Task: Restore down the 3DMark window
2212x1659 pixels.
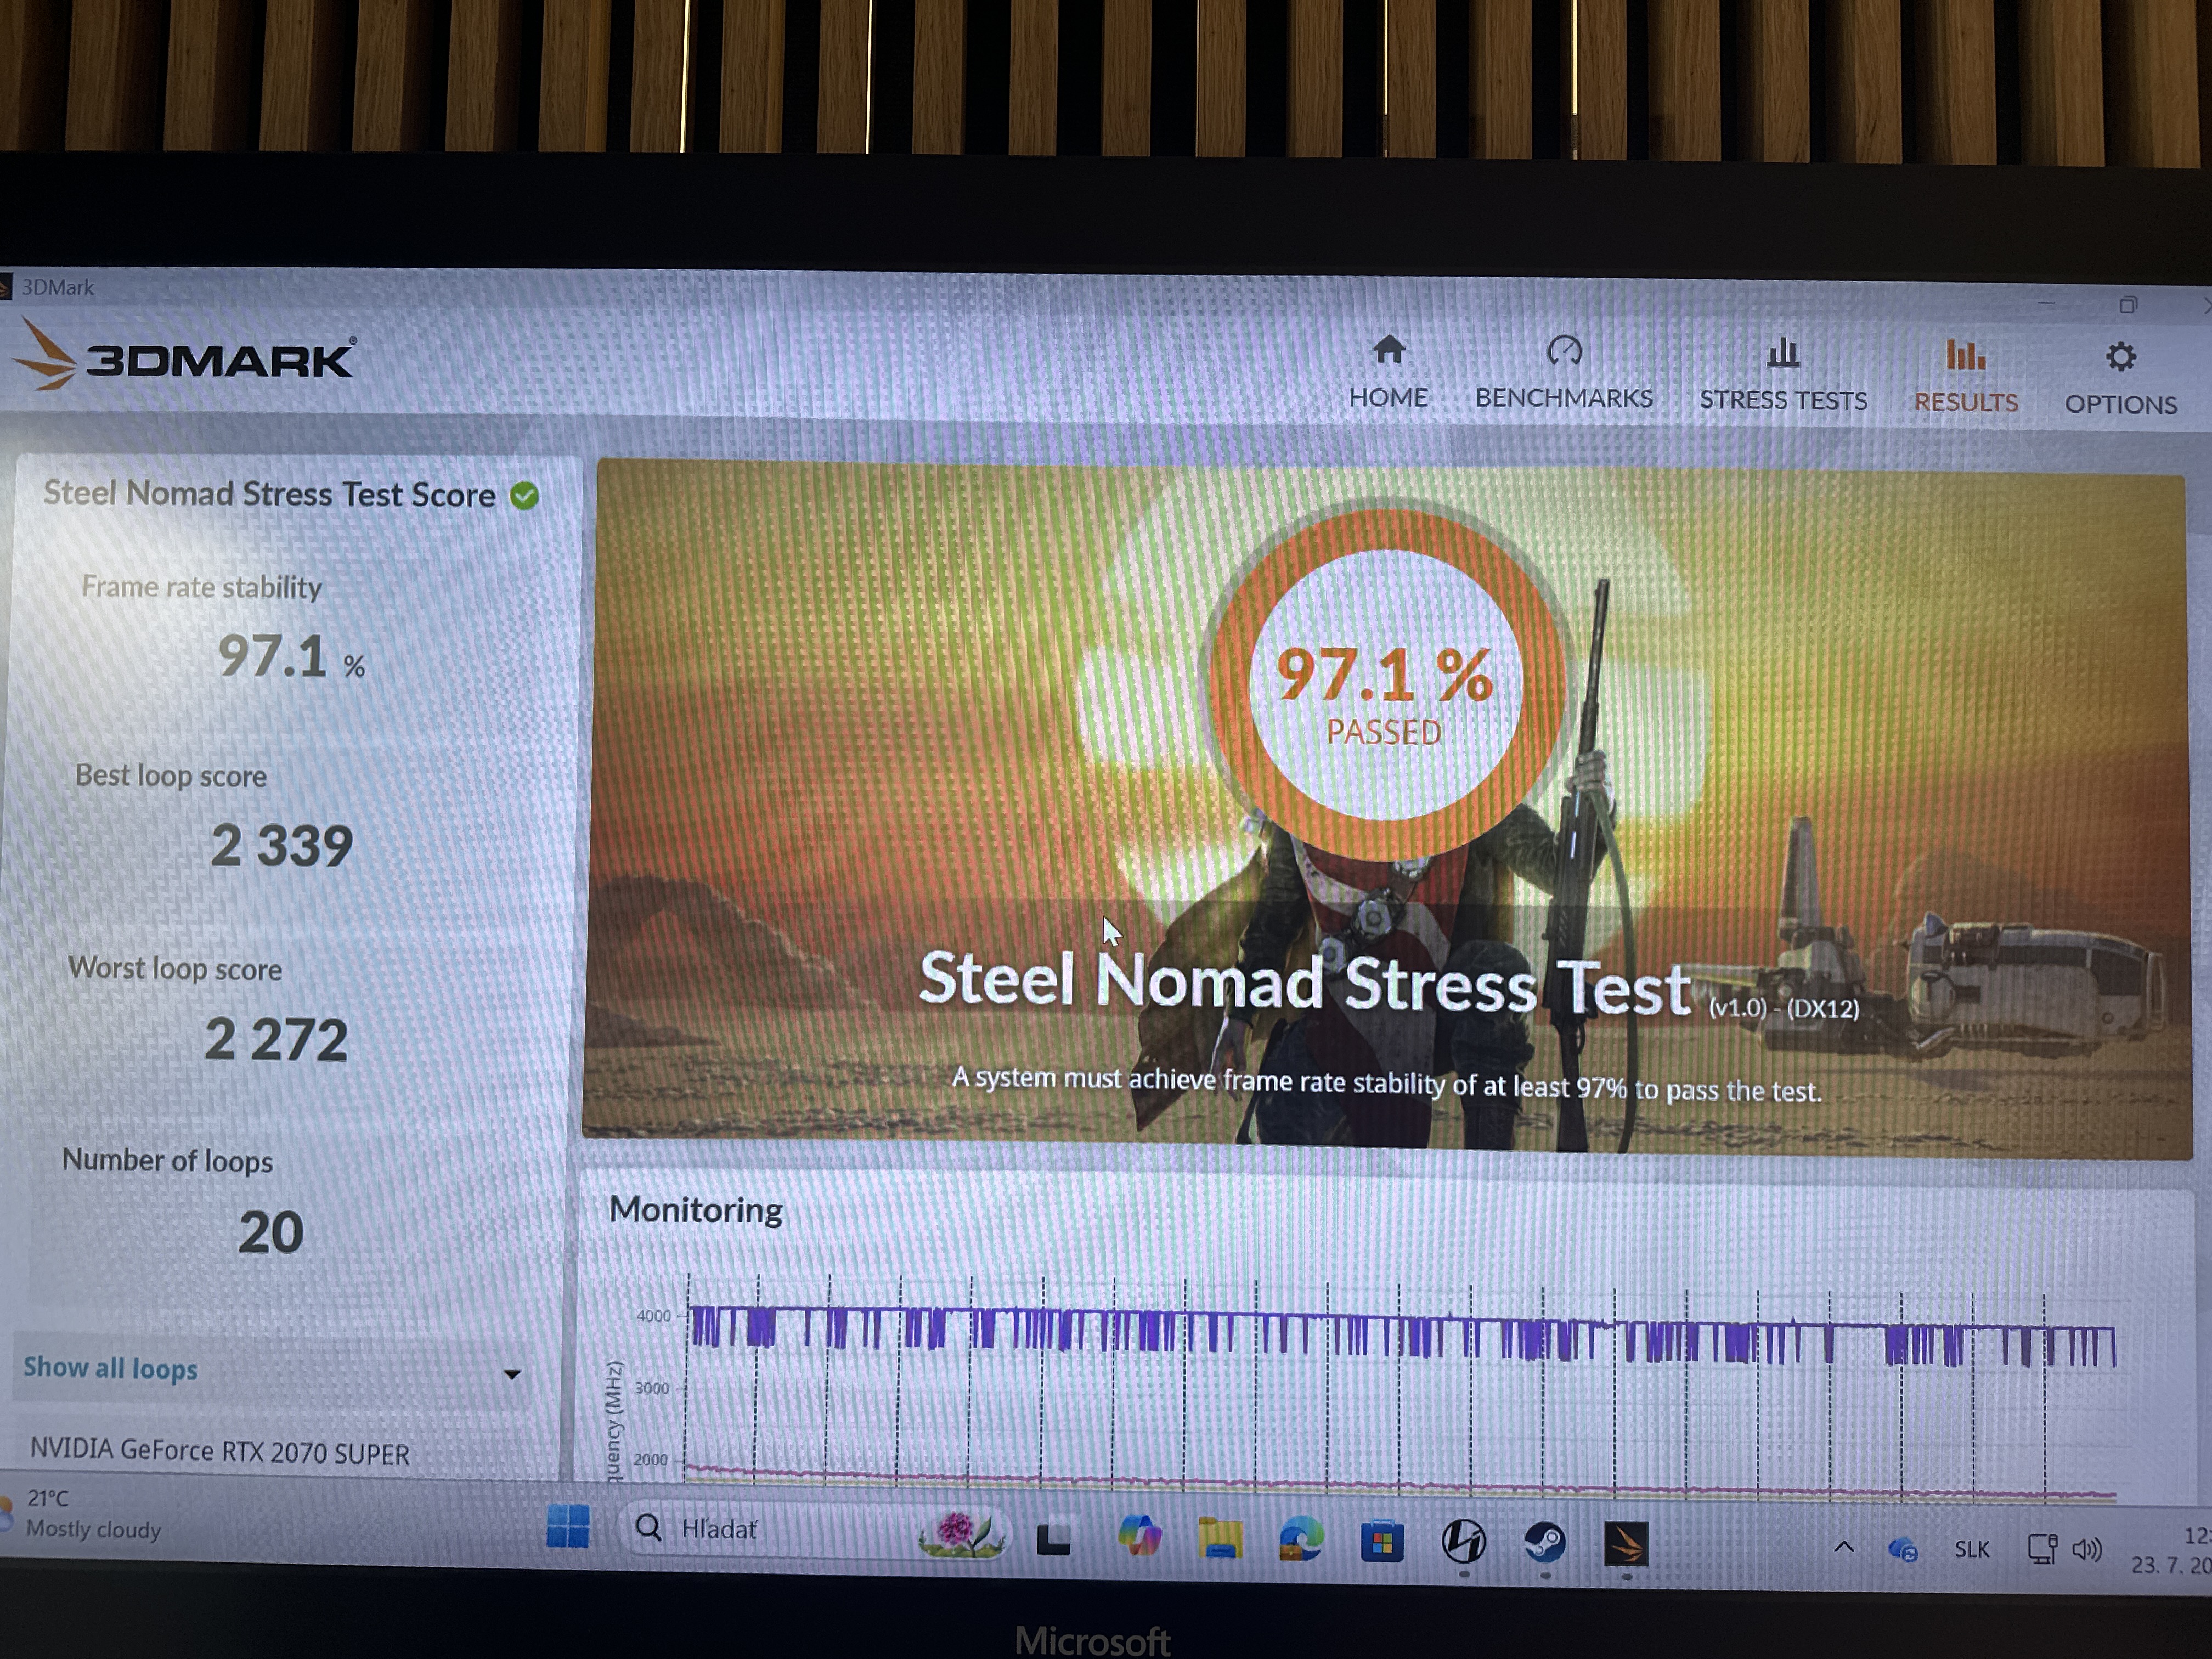Action: 2128,304
